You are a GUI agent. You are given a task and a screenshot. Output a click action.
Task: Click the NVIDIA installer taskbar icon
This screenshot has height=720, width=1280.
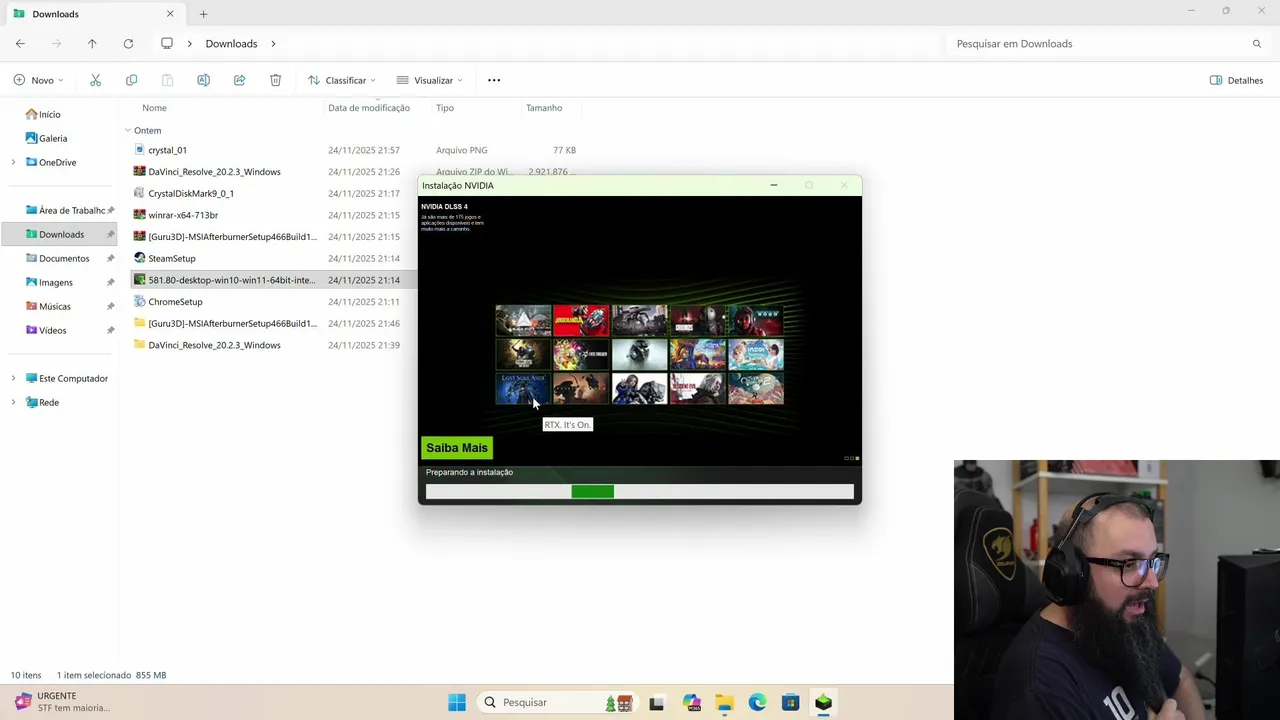(x=823, y=703)
